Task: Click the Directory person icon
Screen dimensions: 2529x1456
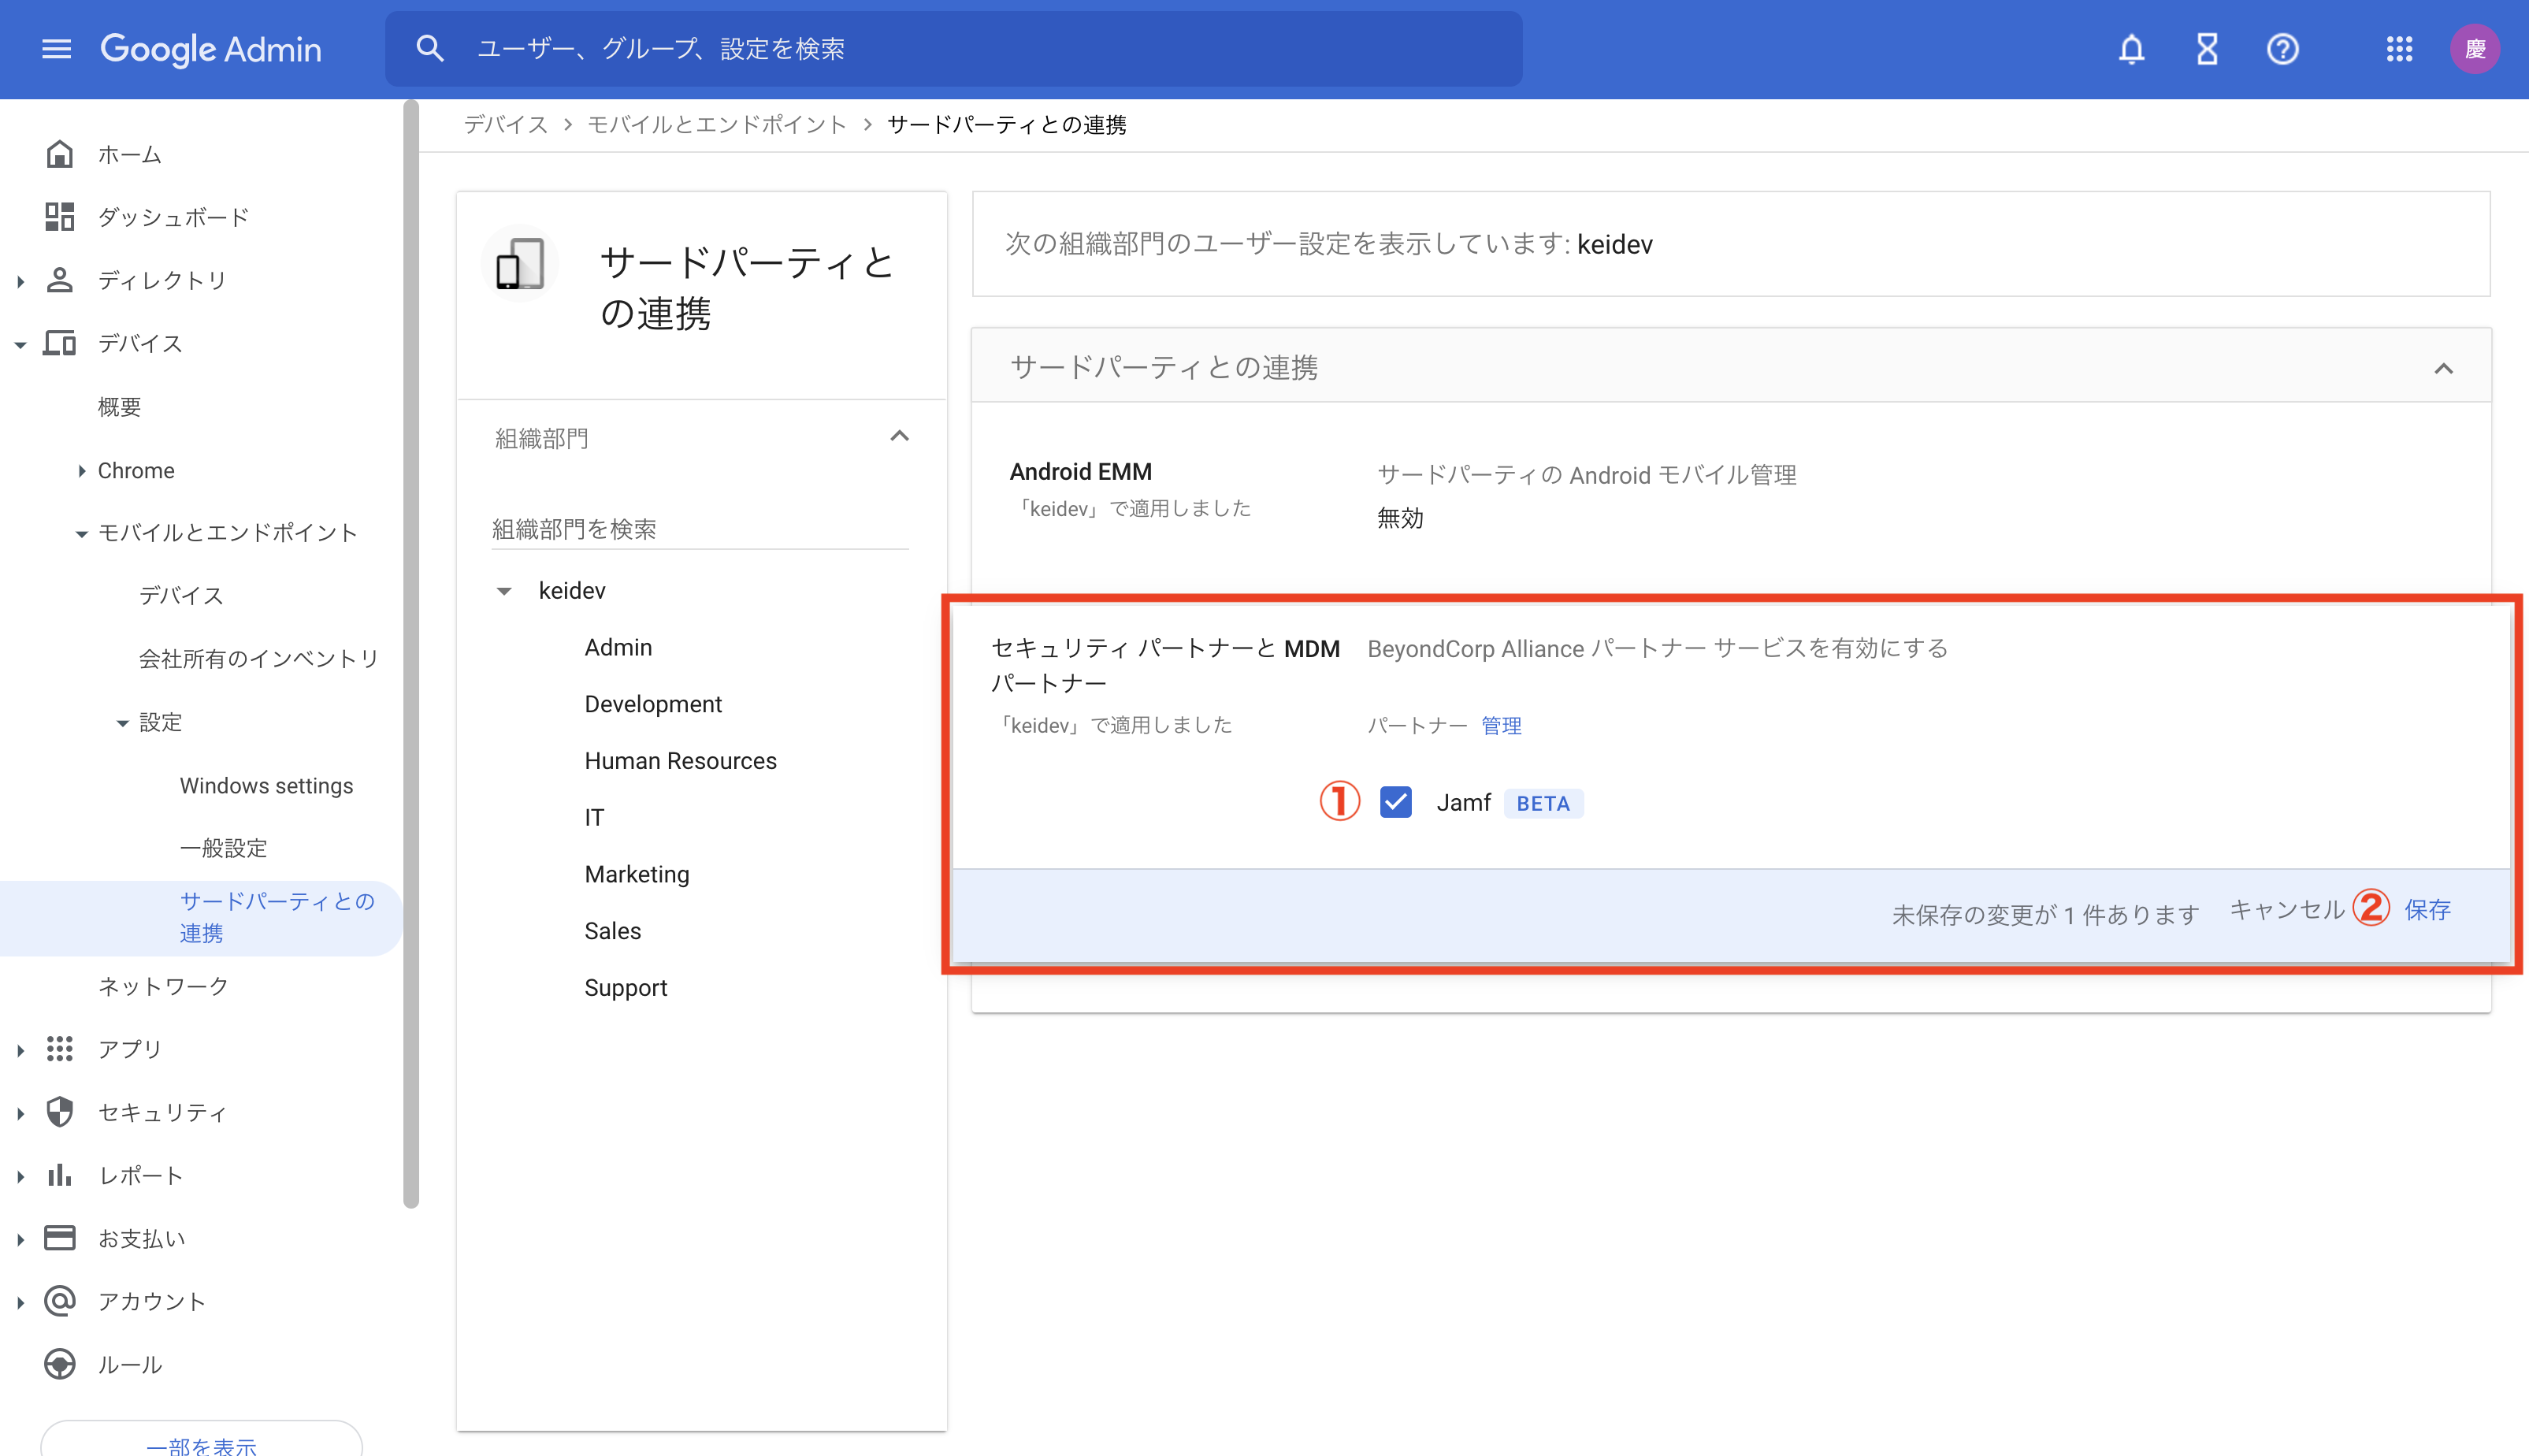Action: click(60, 280)
